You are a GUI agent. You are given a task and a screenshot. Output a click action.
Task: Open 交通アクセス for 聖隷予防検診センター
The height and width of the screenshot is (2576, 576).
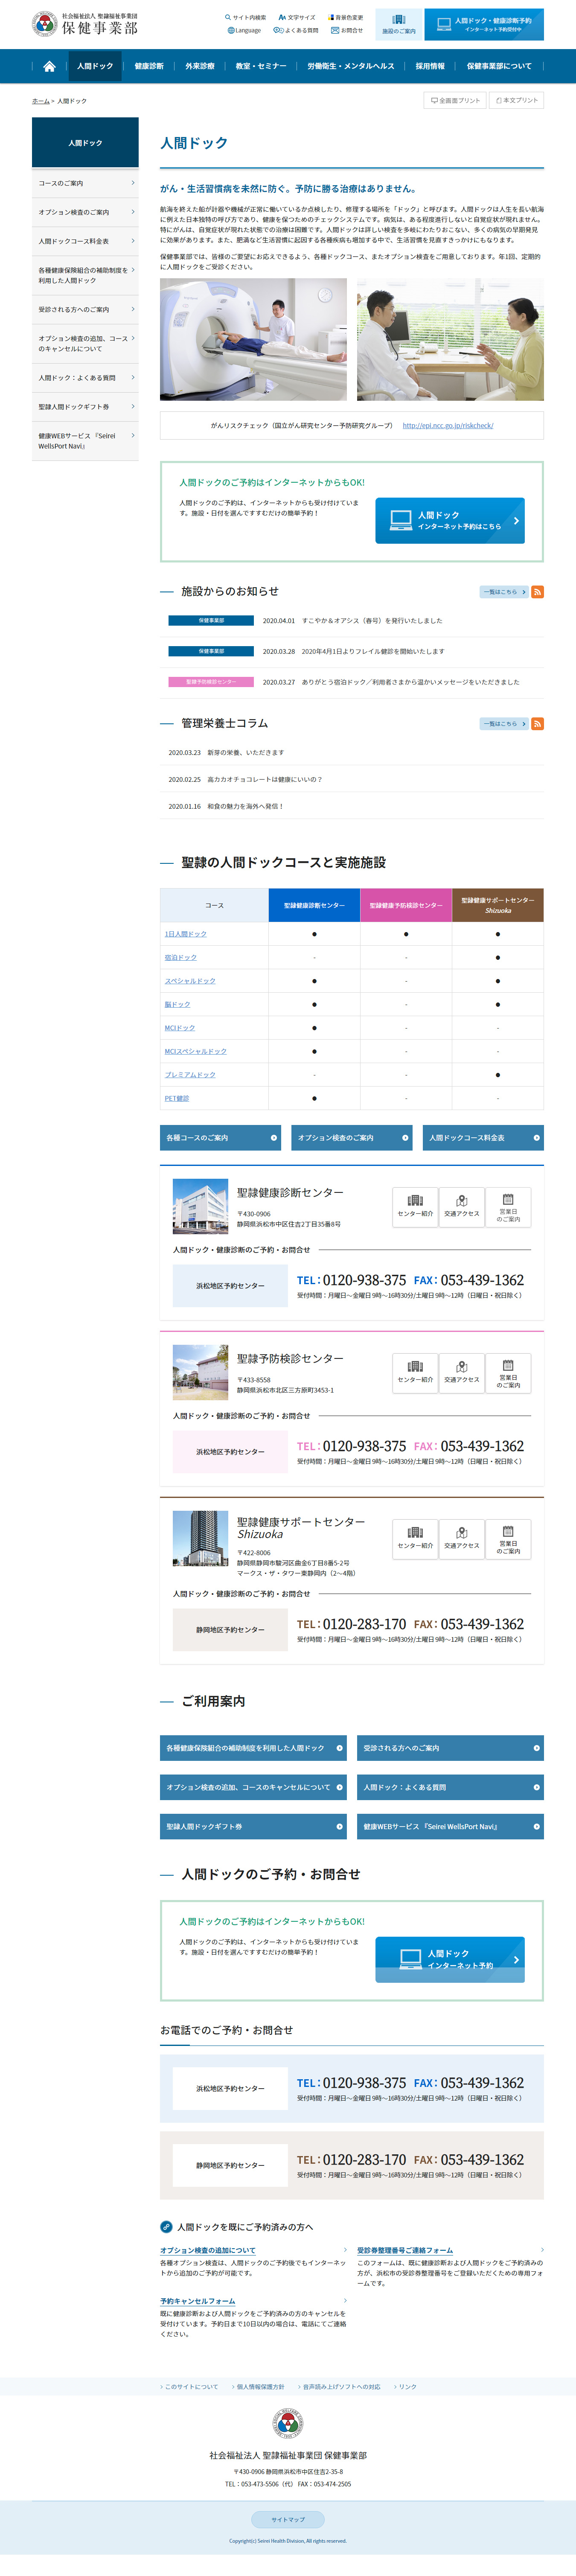click(462, 1373)
